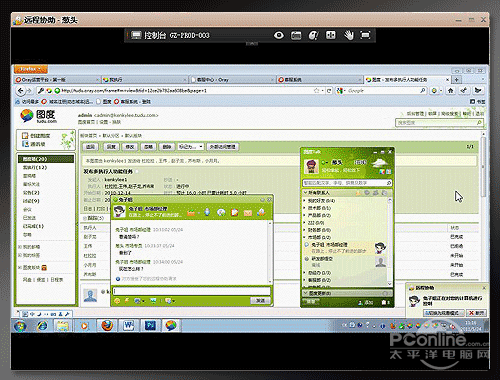This screenshot has width=500, height=380.
Task: Click monitor icon beside 控制台 label
Action: click(x=136, y=35)
